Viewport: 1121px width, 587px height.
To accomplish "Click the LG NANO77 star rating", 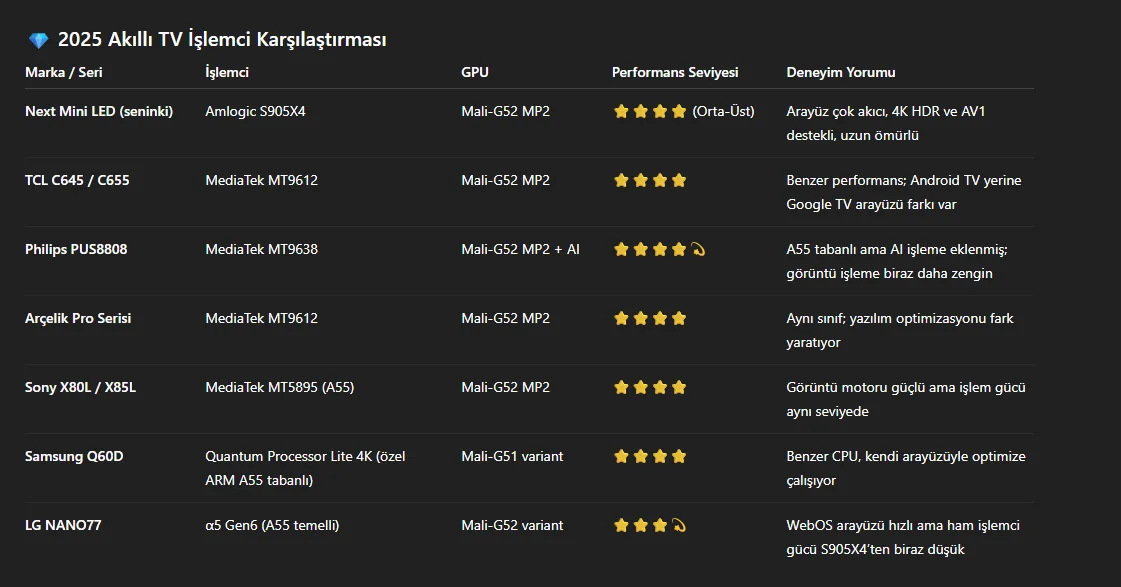I will (650, 525).
